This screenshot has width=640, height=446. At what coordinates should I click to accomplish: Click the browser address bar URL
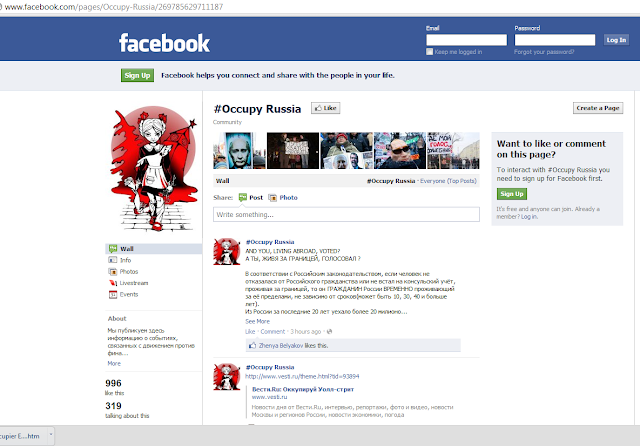tap(114, 7)
